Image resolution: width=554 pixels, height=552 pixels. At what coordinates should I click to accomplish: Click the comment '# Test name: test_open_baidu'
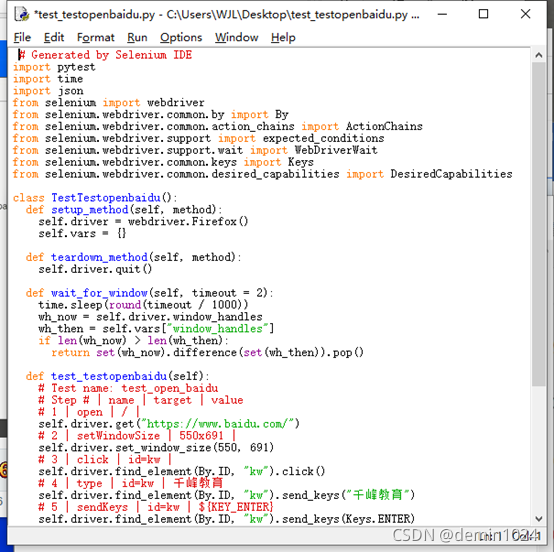point(128,388)
